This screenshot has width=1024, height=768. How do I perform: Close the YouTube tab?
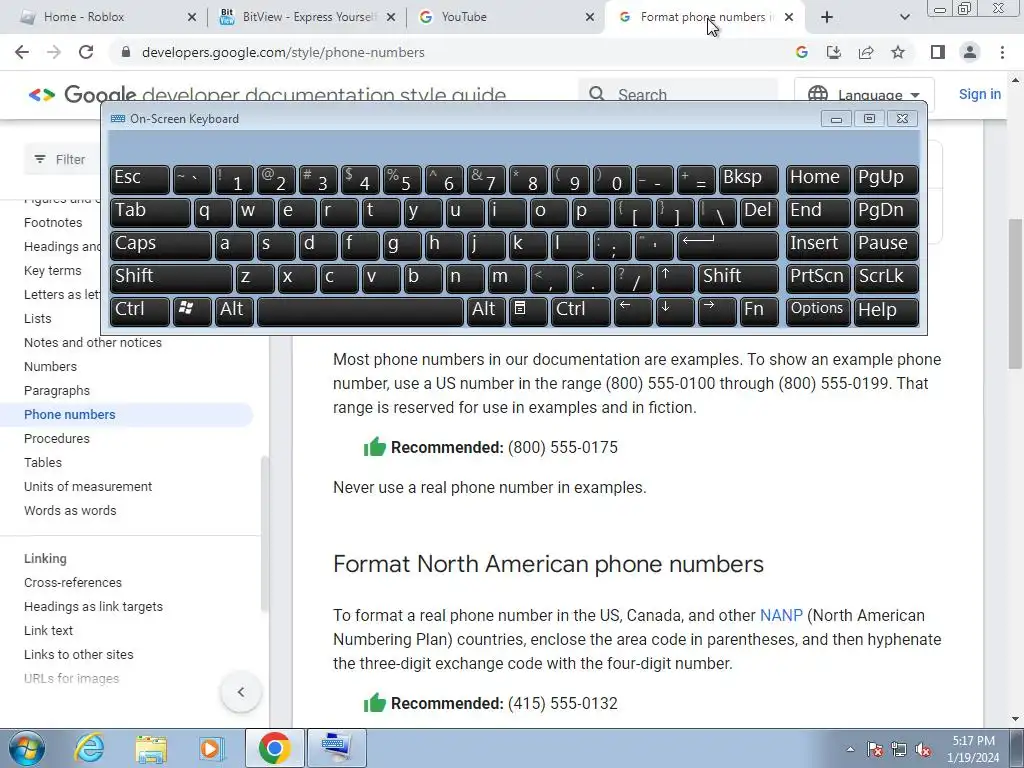(x=590, y=17)
